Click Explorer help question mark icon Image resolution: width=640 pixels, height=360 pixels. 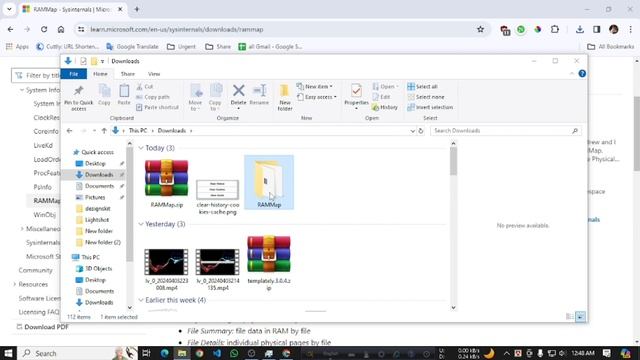click(582, 73)
